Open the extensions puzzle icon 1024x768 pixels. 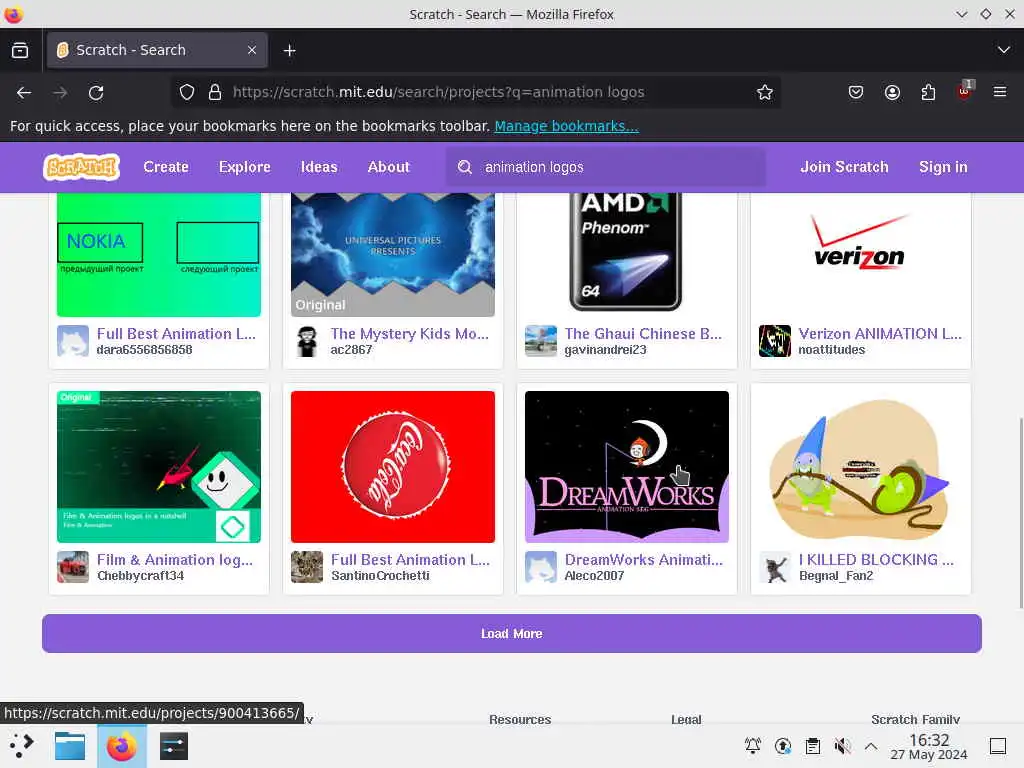point(928,93)
